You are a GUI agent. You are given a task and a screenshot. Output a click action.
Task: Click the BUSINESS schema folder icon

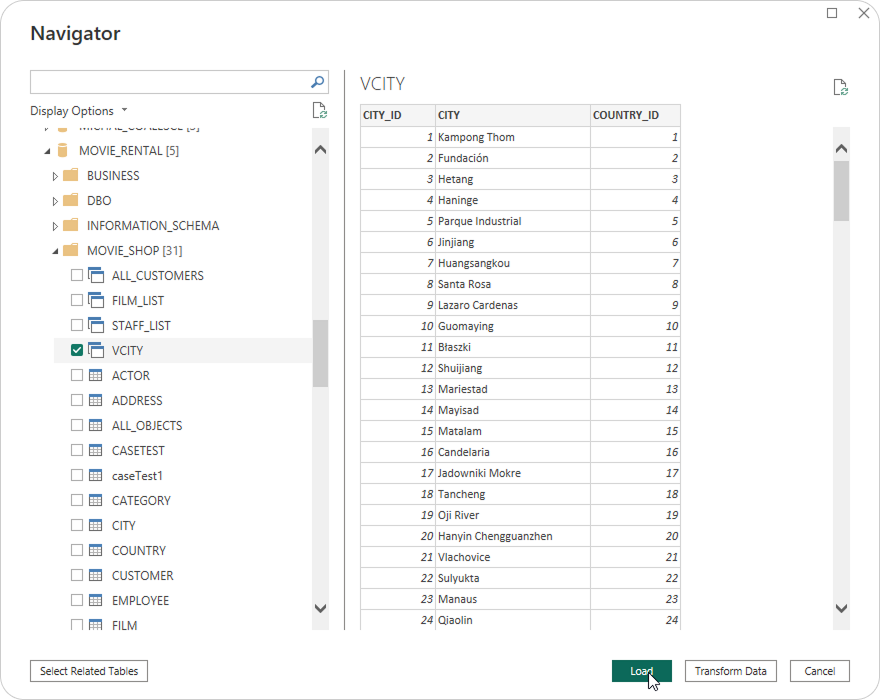pyautogui.click(x=70, y=176)
